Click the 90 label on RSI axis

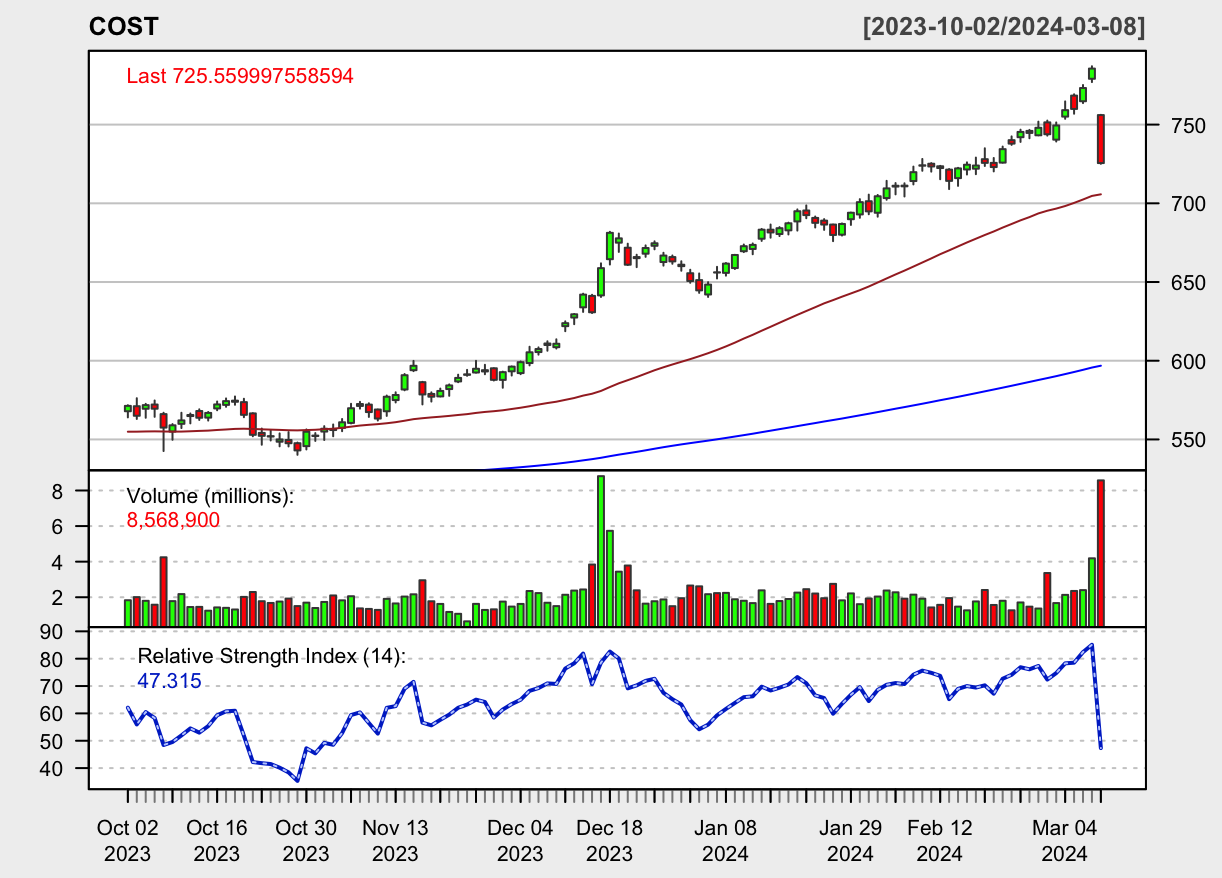coord(53,632)
